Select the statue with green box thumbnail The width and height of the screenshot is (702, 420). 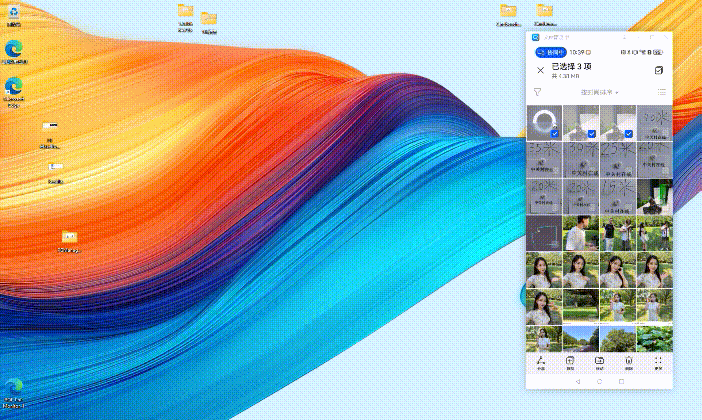(654, 197)
